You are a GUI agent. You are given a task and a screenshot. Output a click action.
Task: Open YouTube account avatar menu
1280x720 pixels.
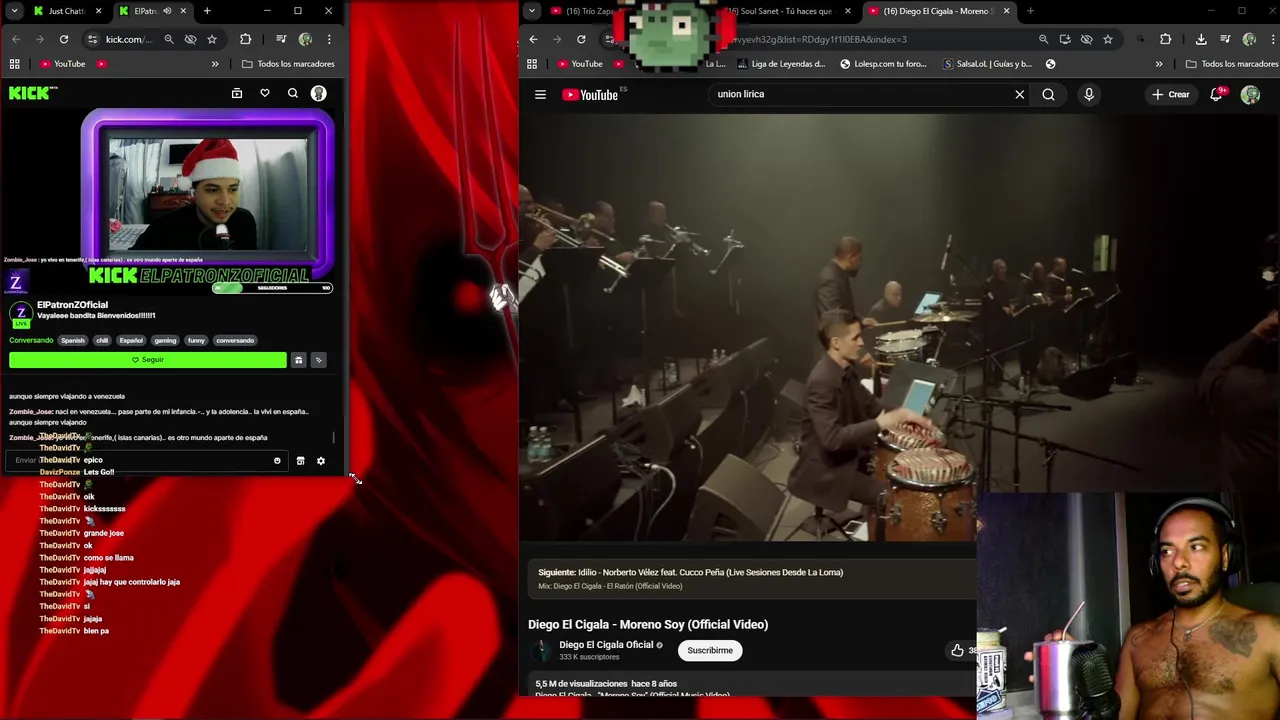point(1250,95)
